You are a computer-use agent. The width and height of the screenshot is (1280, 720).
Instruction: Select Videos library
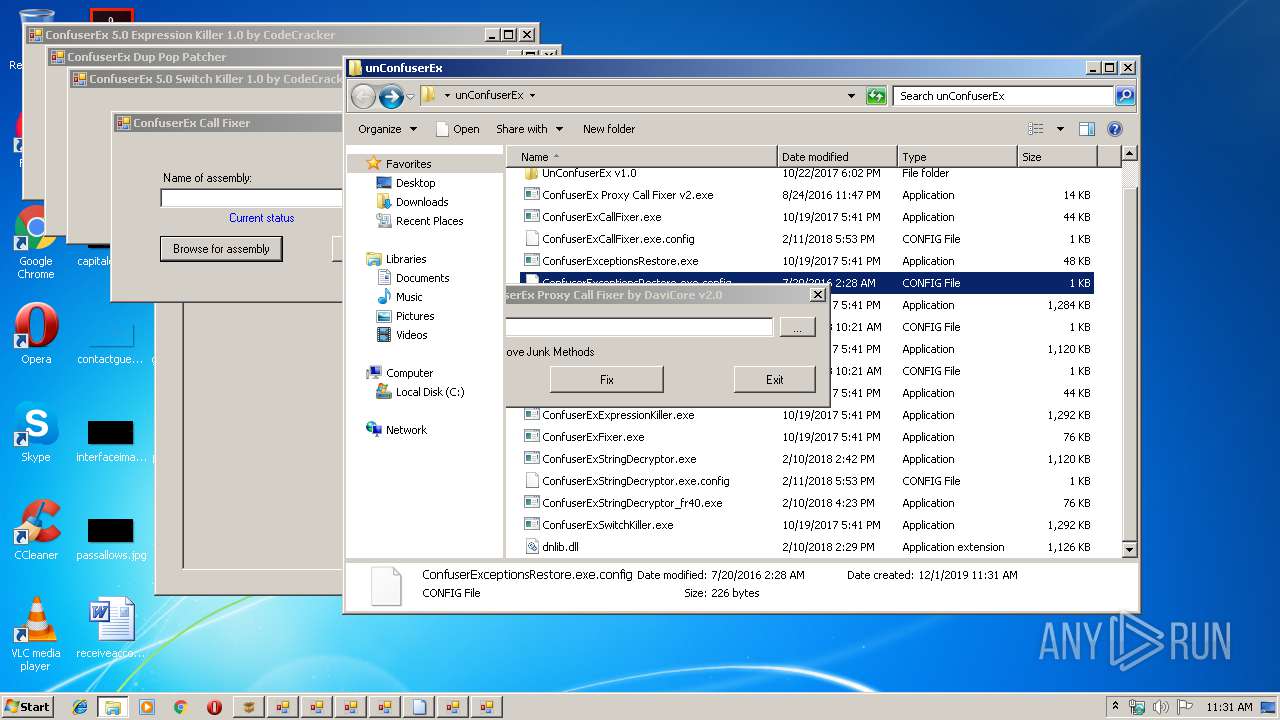(411, 335)
